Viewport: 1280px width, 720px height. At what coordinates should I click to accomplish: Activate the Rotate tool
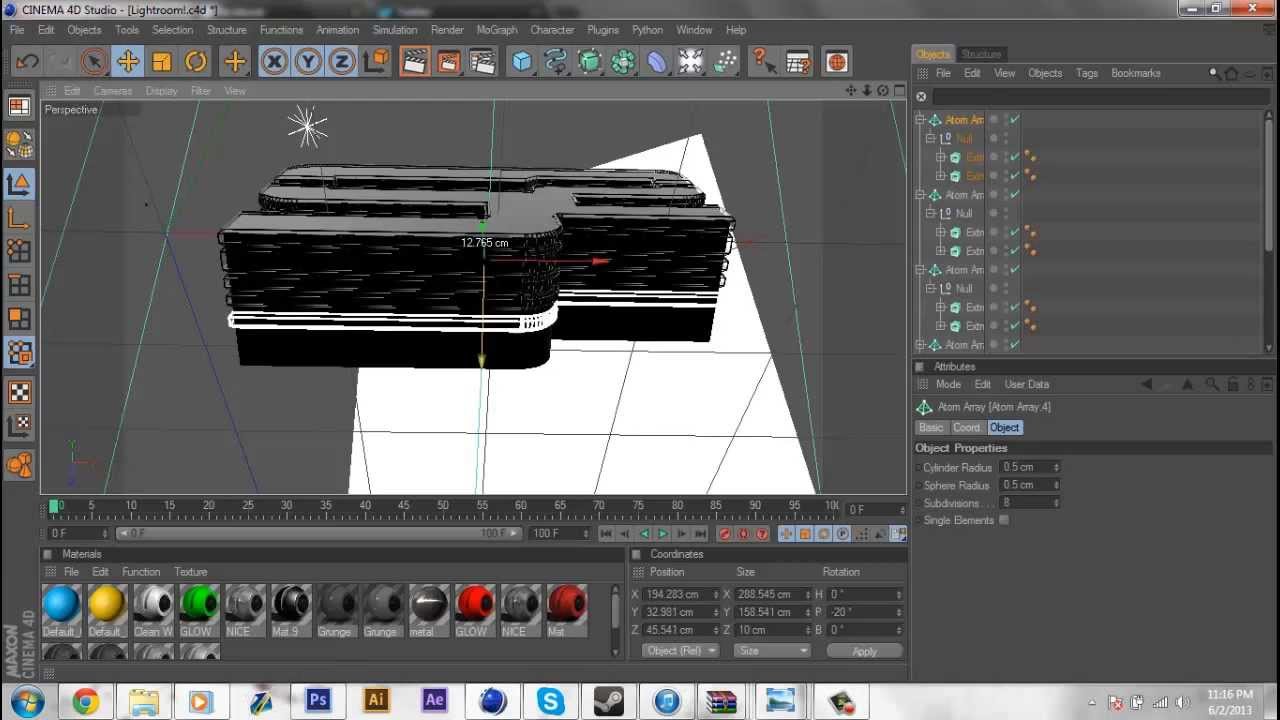tap(196, 62)
